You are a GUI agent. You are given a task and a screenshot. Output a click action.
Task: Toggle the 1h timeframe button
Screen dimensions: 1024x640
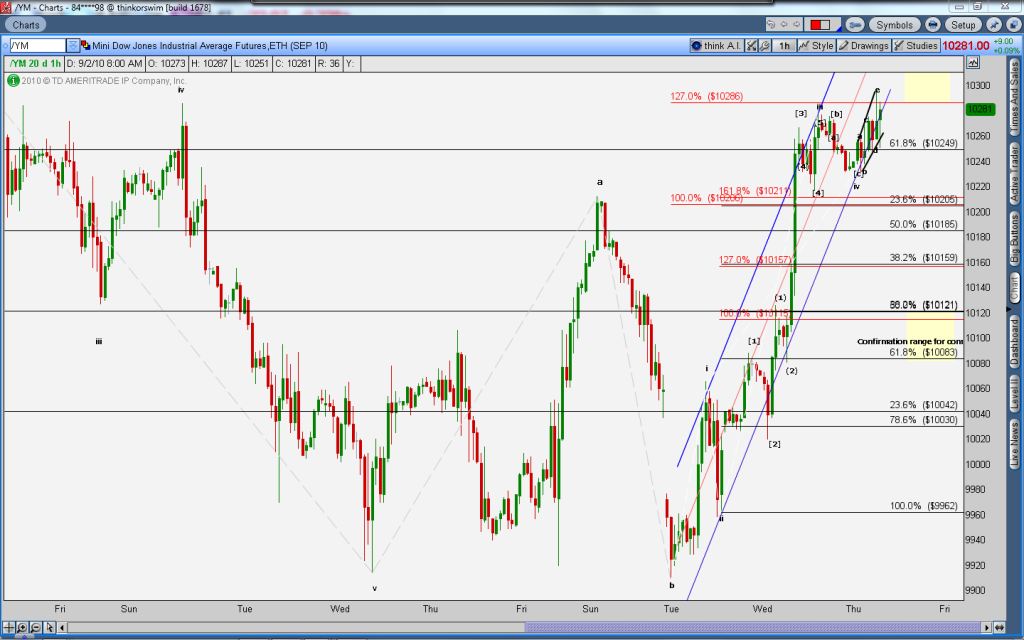pos(785,45)
